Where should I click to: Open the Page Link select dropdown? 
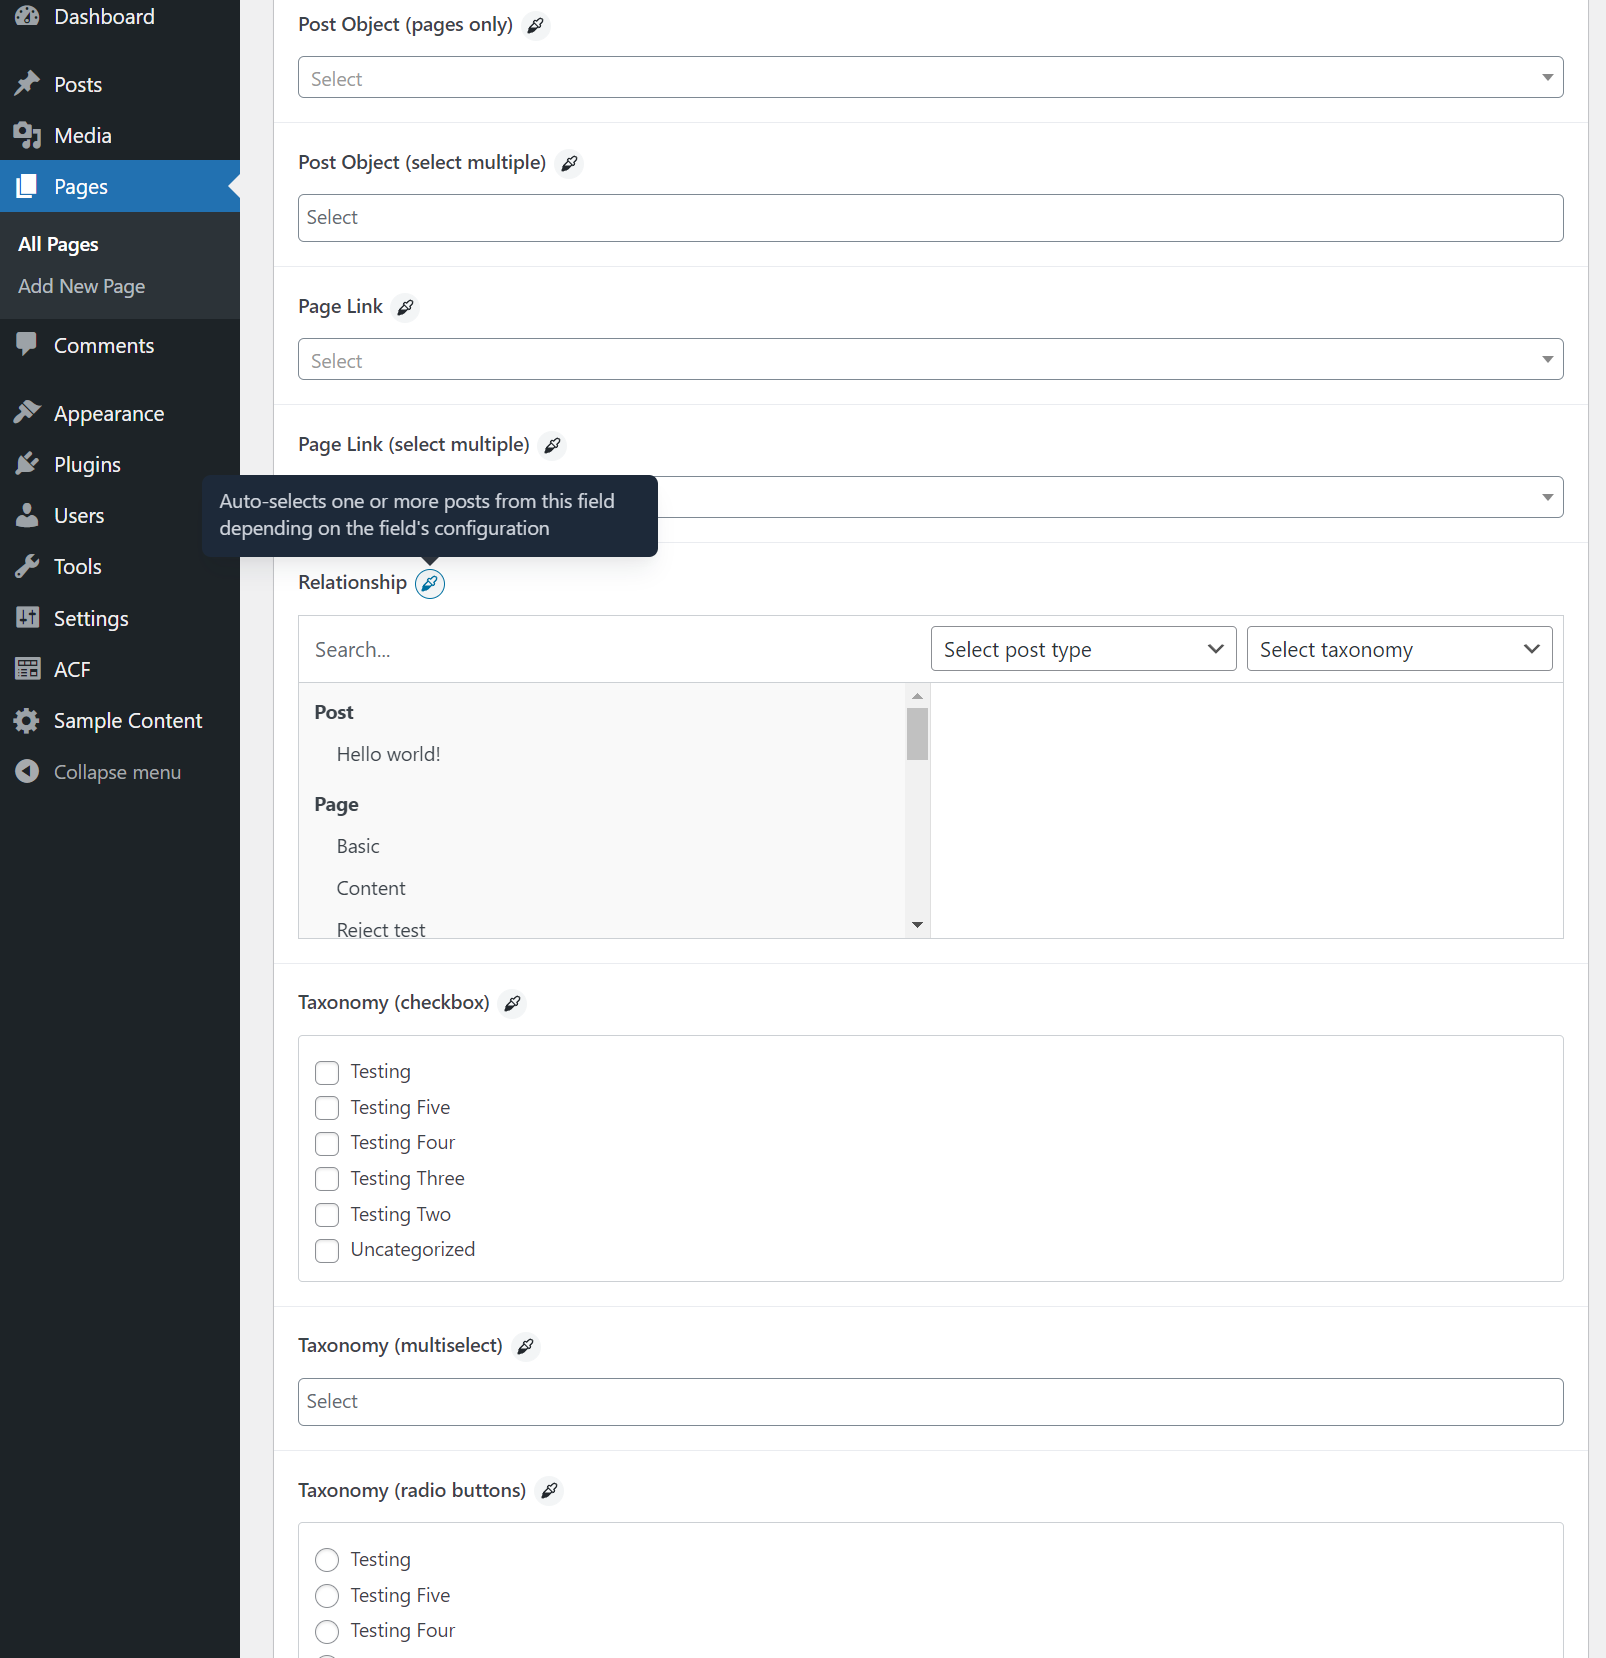point(930,359)
